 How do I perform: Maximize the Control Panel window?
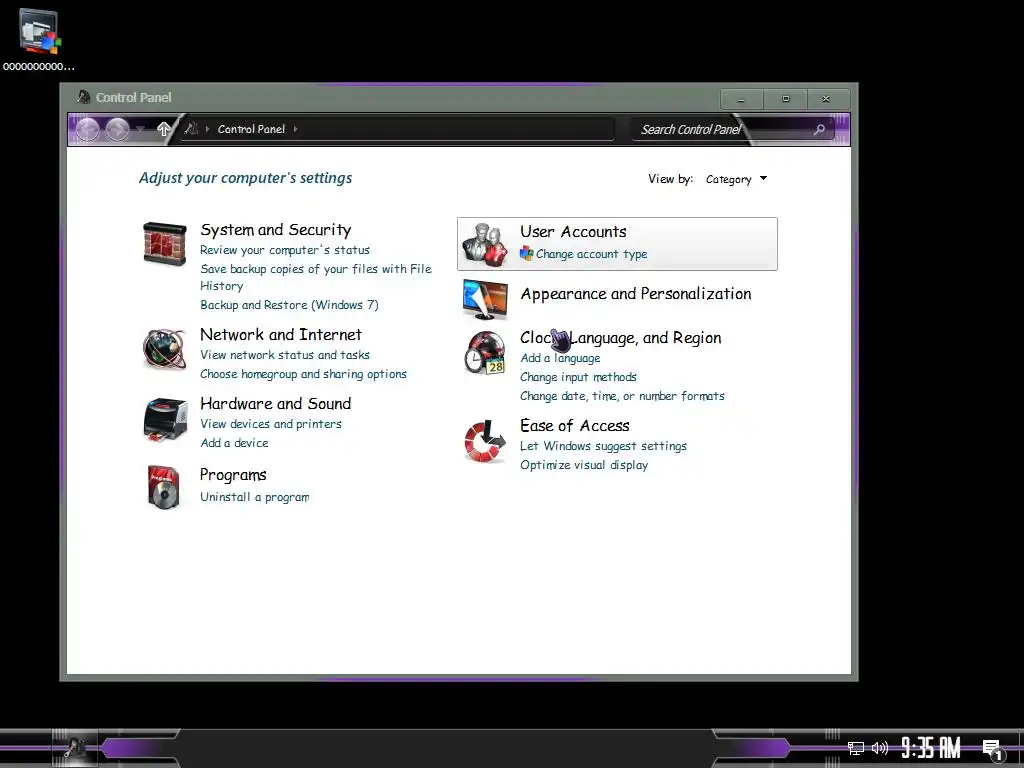click(786, 99)
